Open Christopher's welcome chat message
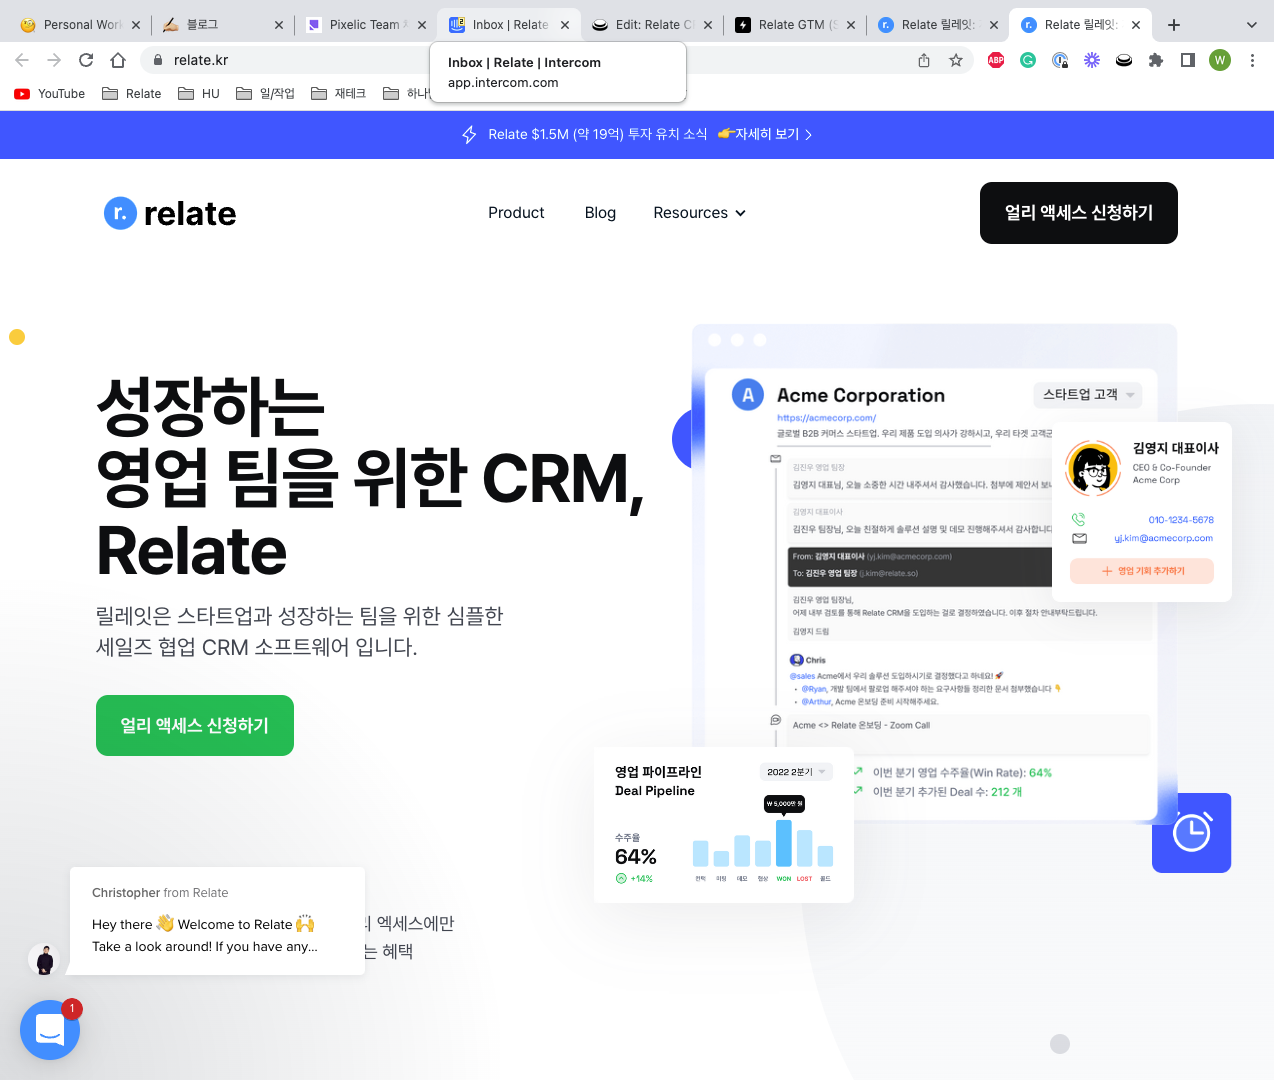This screenshot has height=1080, width=1274. point(217,921)
